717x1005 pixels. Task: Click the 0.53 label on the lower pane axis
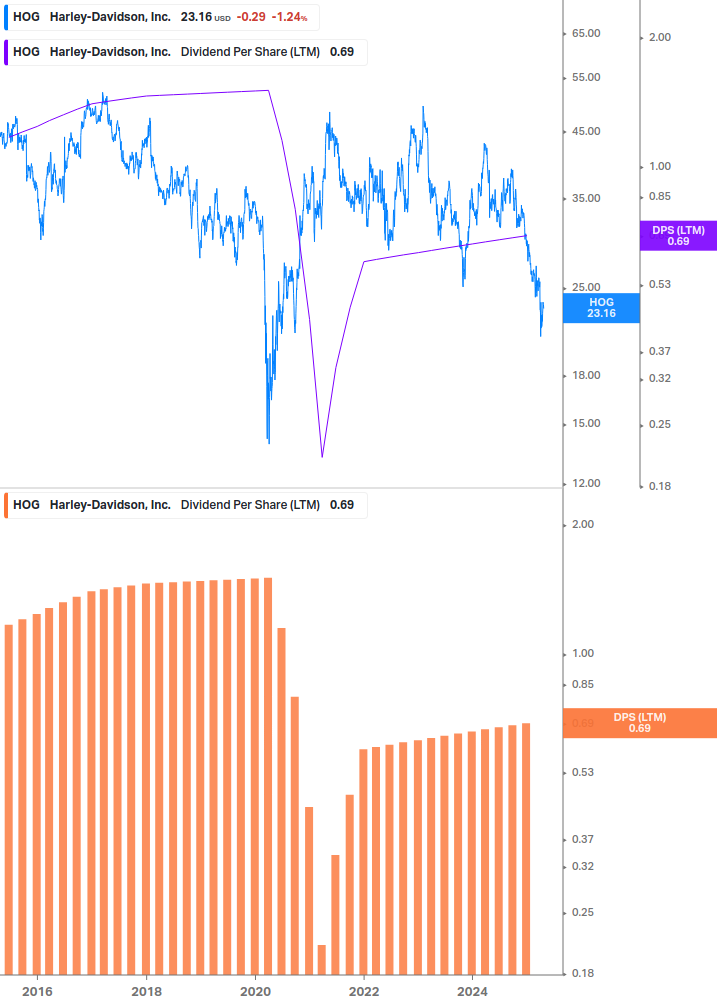(583, 772)
